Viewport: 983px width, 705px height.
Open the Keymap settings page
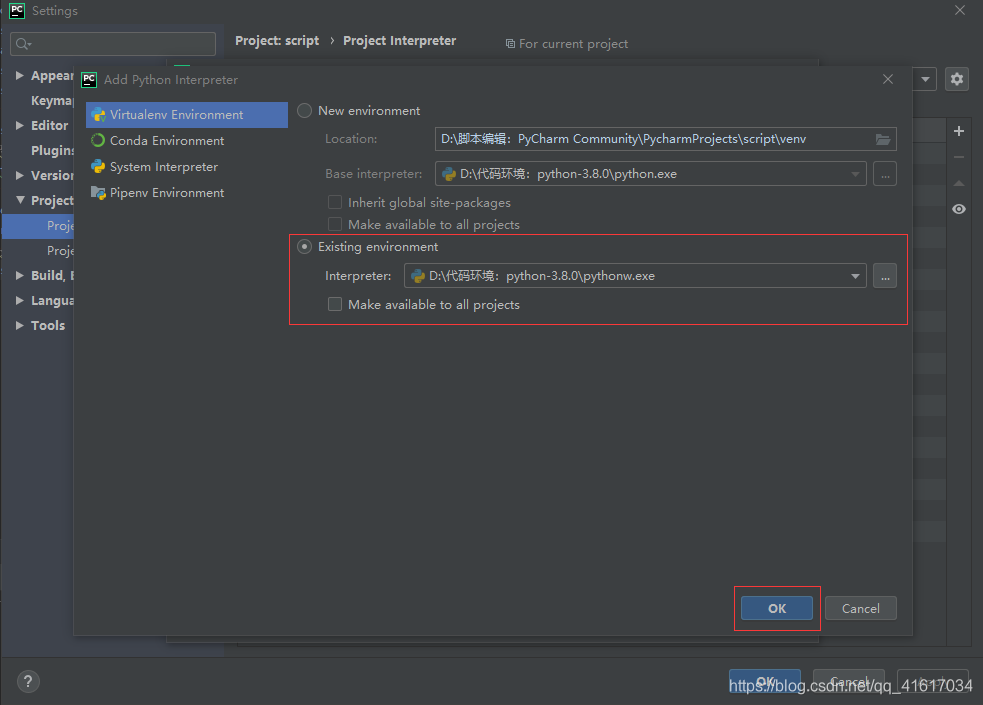52,101
